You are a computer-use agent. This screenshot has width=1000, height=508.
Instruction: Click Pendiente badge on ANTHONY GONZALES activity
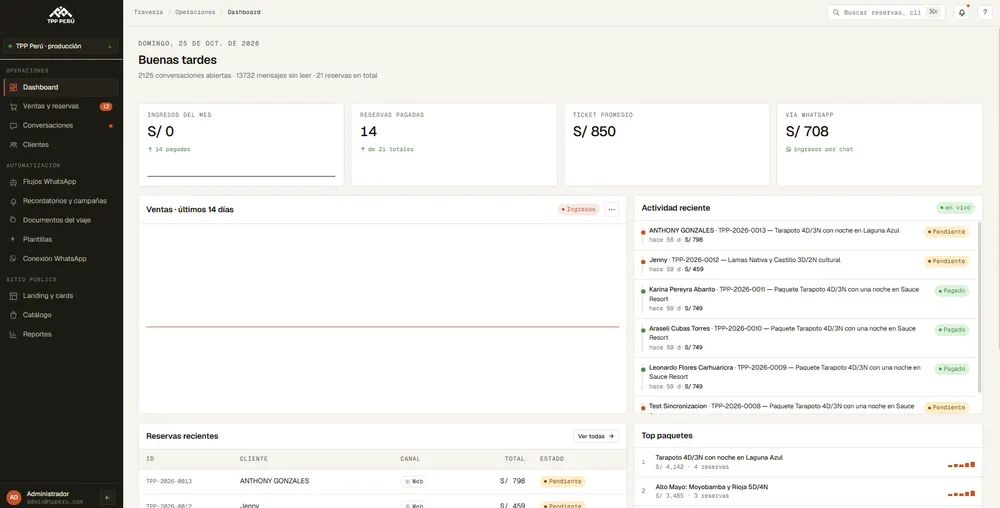point(946,232)
